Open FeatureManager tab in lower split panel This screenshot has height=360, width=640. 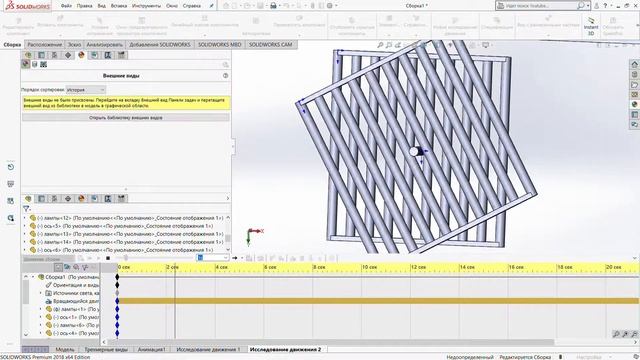pyautogui.click(x=28, y=198)
